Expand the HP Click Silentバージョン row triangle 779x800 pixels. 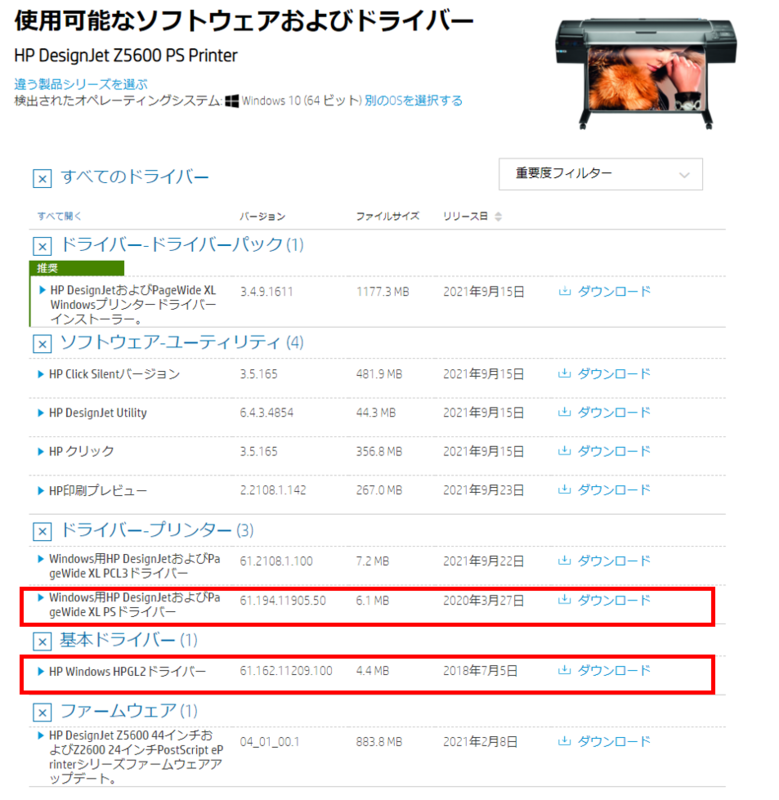point(41,374)
